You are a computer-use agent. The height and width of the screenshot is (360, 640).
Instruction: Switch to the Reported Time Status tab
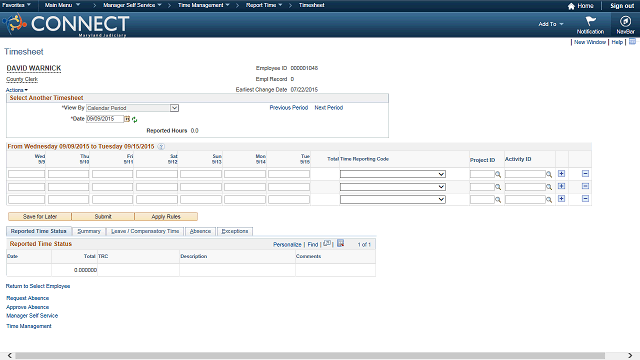(39, 231)
